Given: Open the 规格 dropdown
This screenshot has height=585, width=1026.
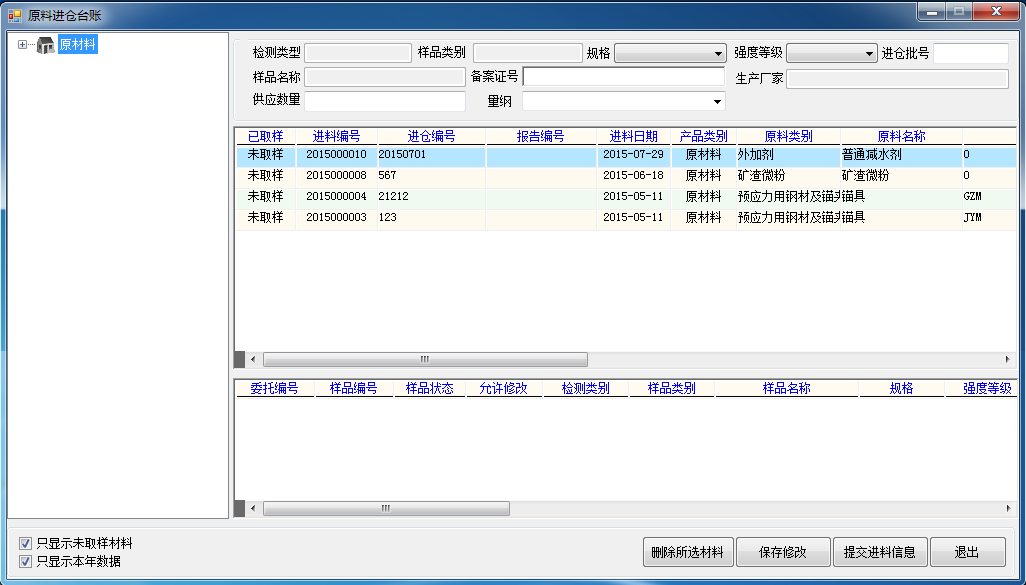Looking at the screenshot, I should coord(718,54).
